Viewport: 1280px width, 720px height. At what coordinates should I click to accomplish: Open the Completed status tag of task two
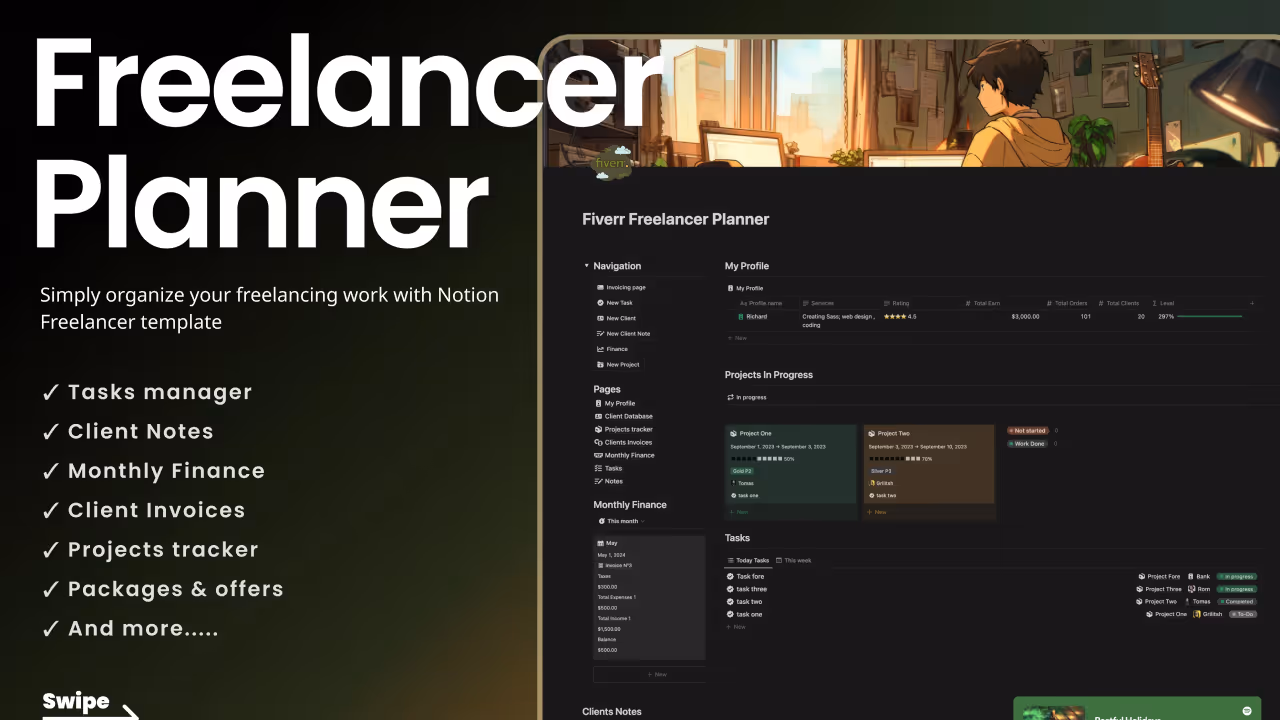point(1236,602)
